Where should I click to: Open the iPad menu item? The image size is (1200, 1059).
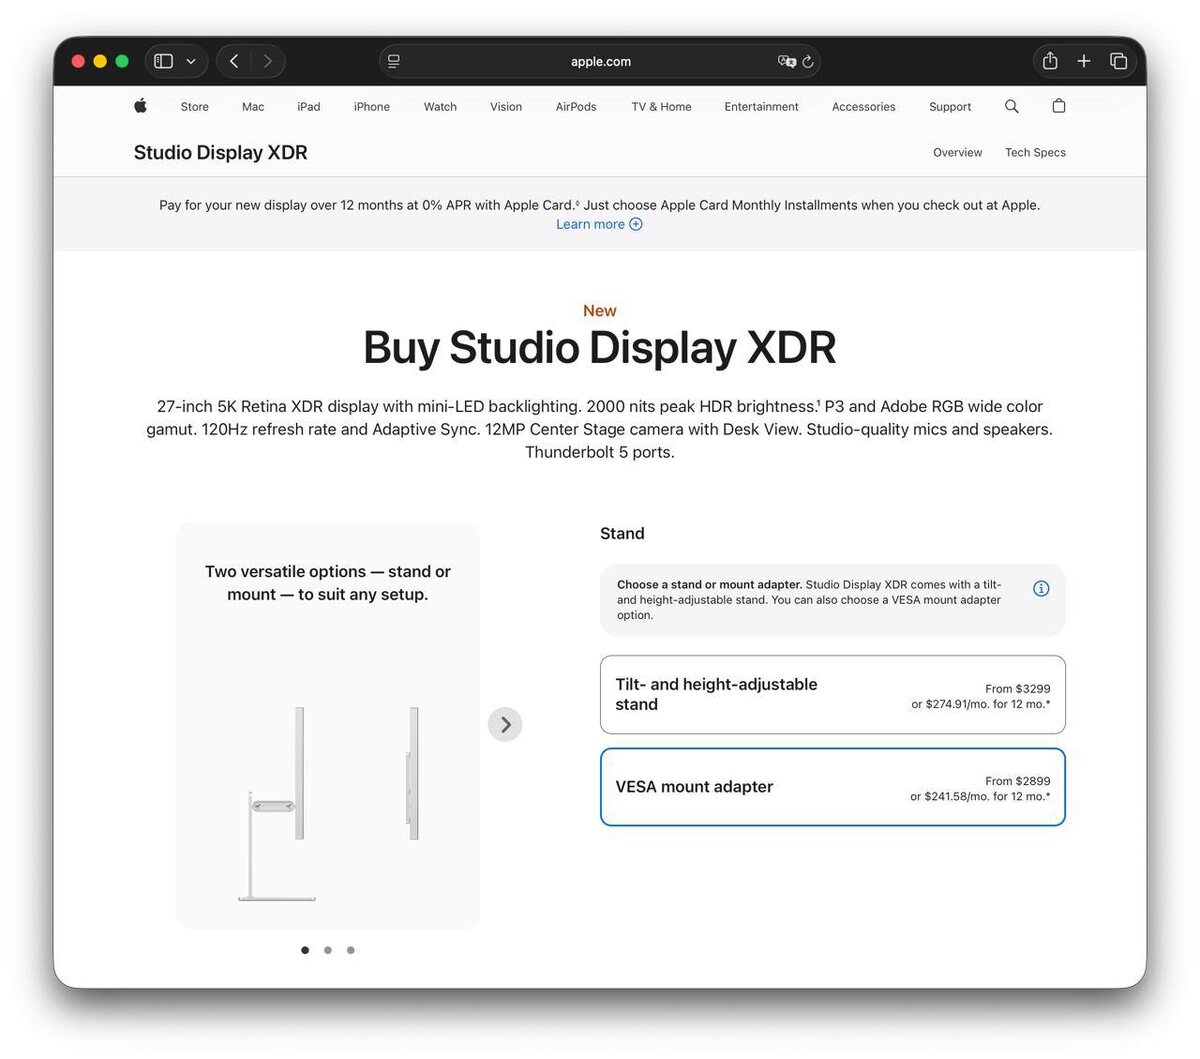pos(309,107)
